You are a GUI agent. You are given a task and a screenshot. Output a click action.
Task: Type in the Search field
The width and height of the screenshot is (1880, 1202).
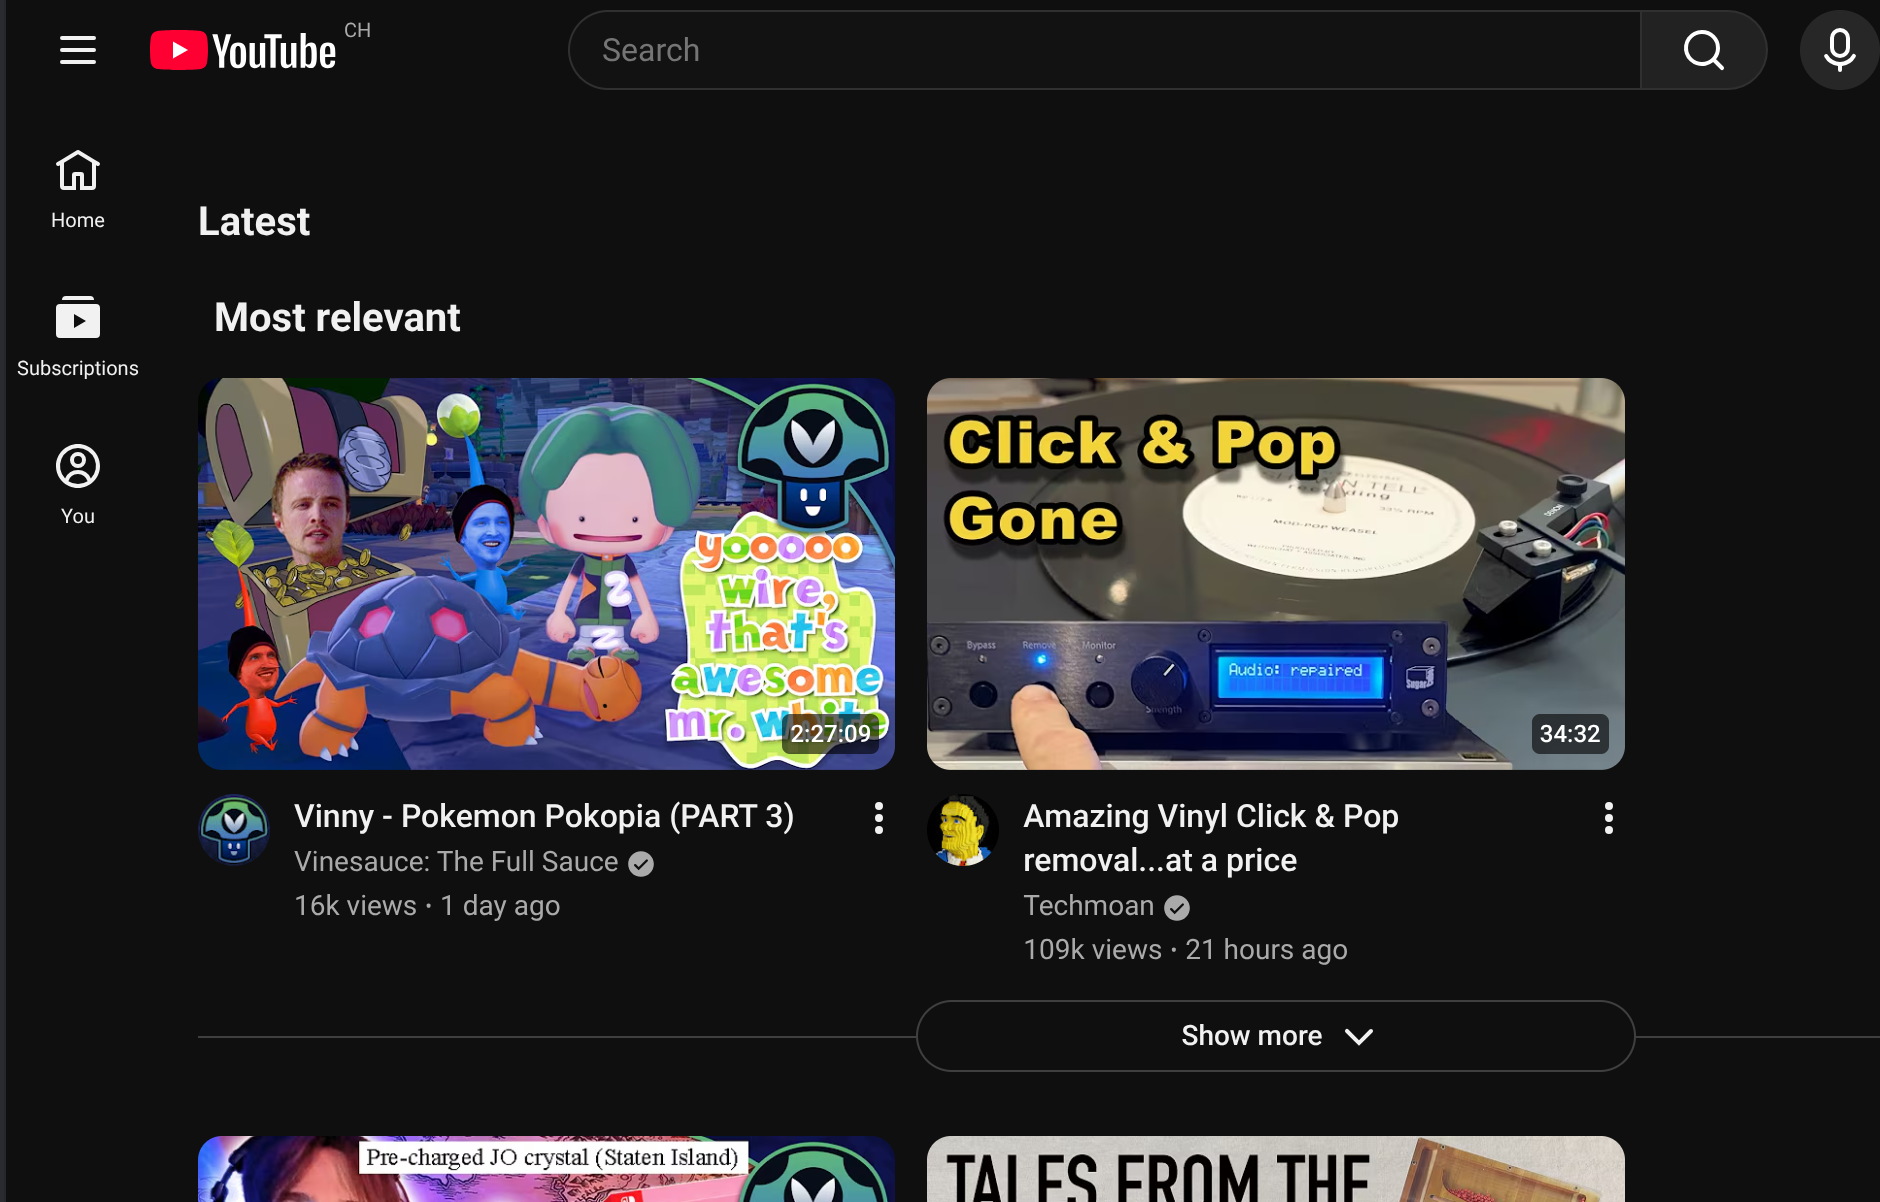pyautogui.click(x=1100, y=50)
